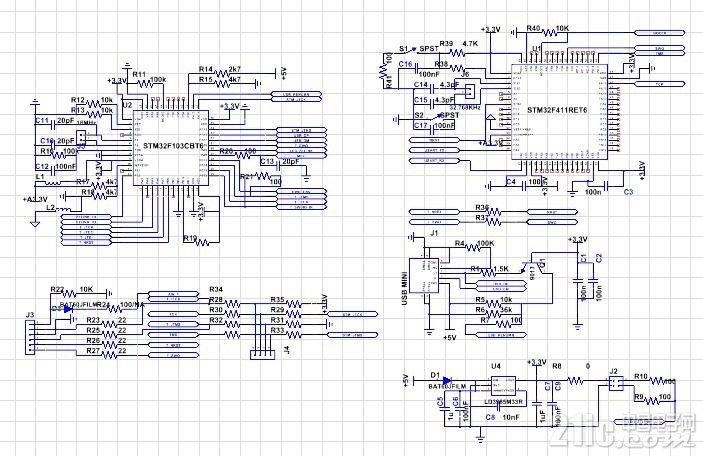Viewport: 703px width, 456px height.
Task: Click the U2 designator label
Action: pyautogui.click(x=127, y=105)
